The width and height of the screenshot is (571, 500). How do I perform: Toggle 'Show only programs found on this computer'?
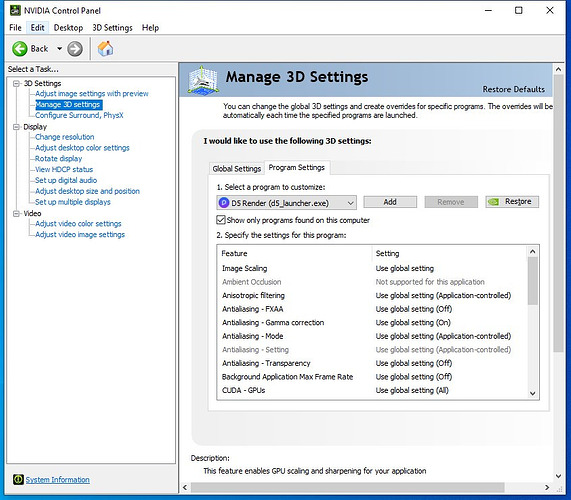click(221, 220)
